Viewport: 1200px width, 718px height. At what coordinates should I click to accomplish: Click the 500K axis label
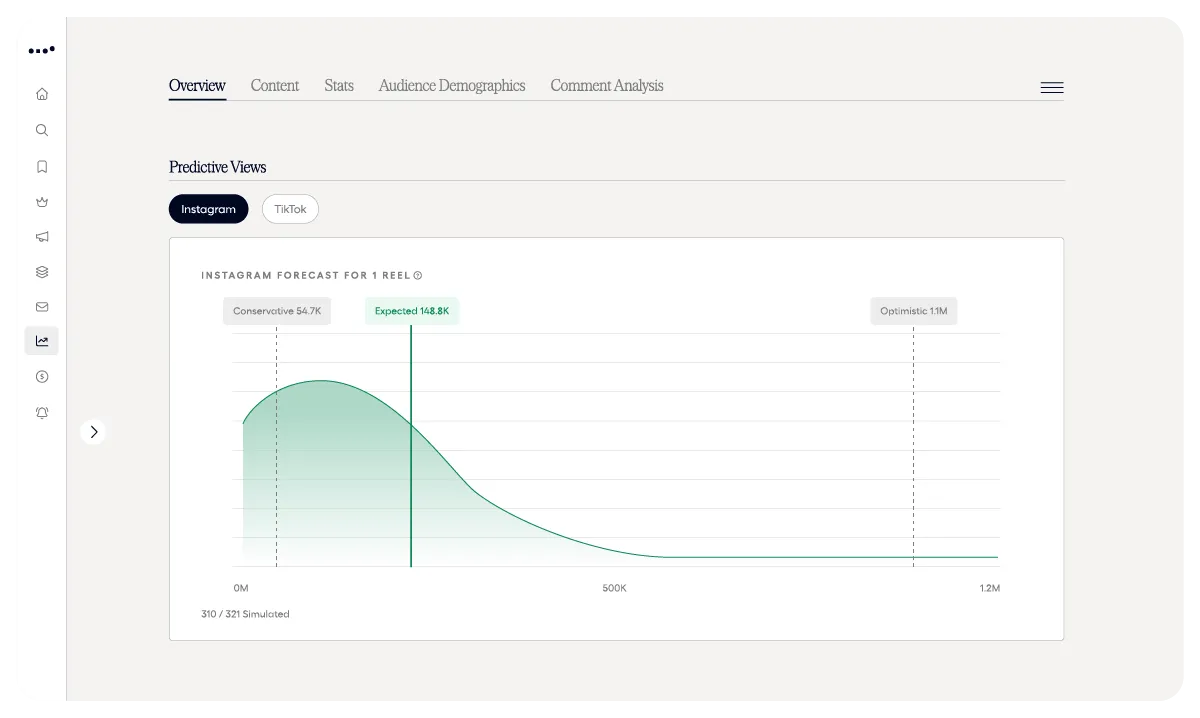pyautogui.click(x=614, y=588)
